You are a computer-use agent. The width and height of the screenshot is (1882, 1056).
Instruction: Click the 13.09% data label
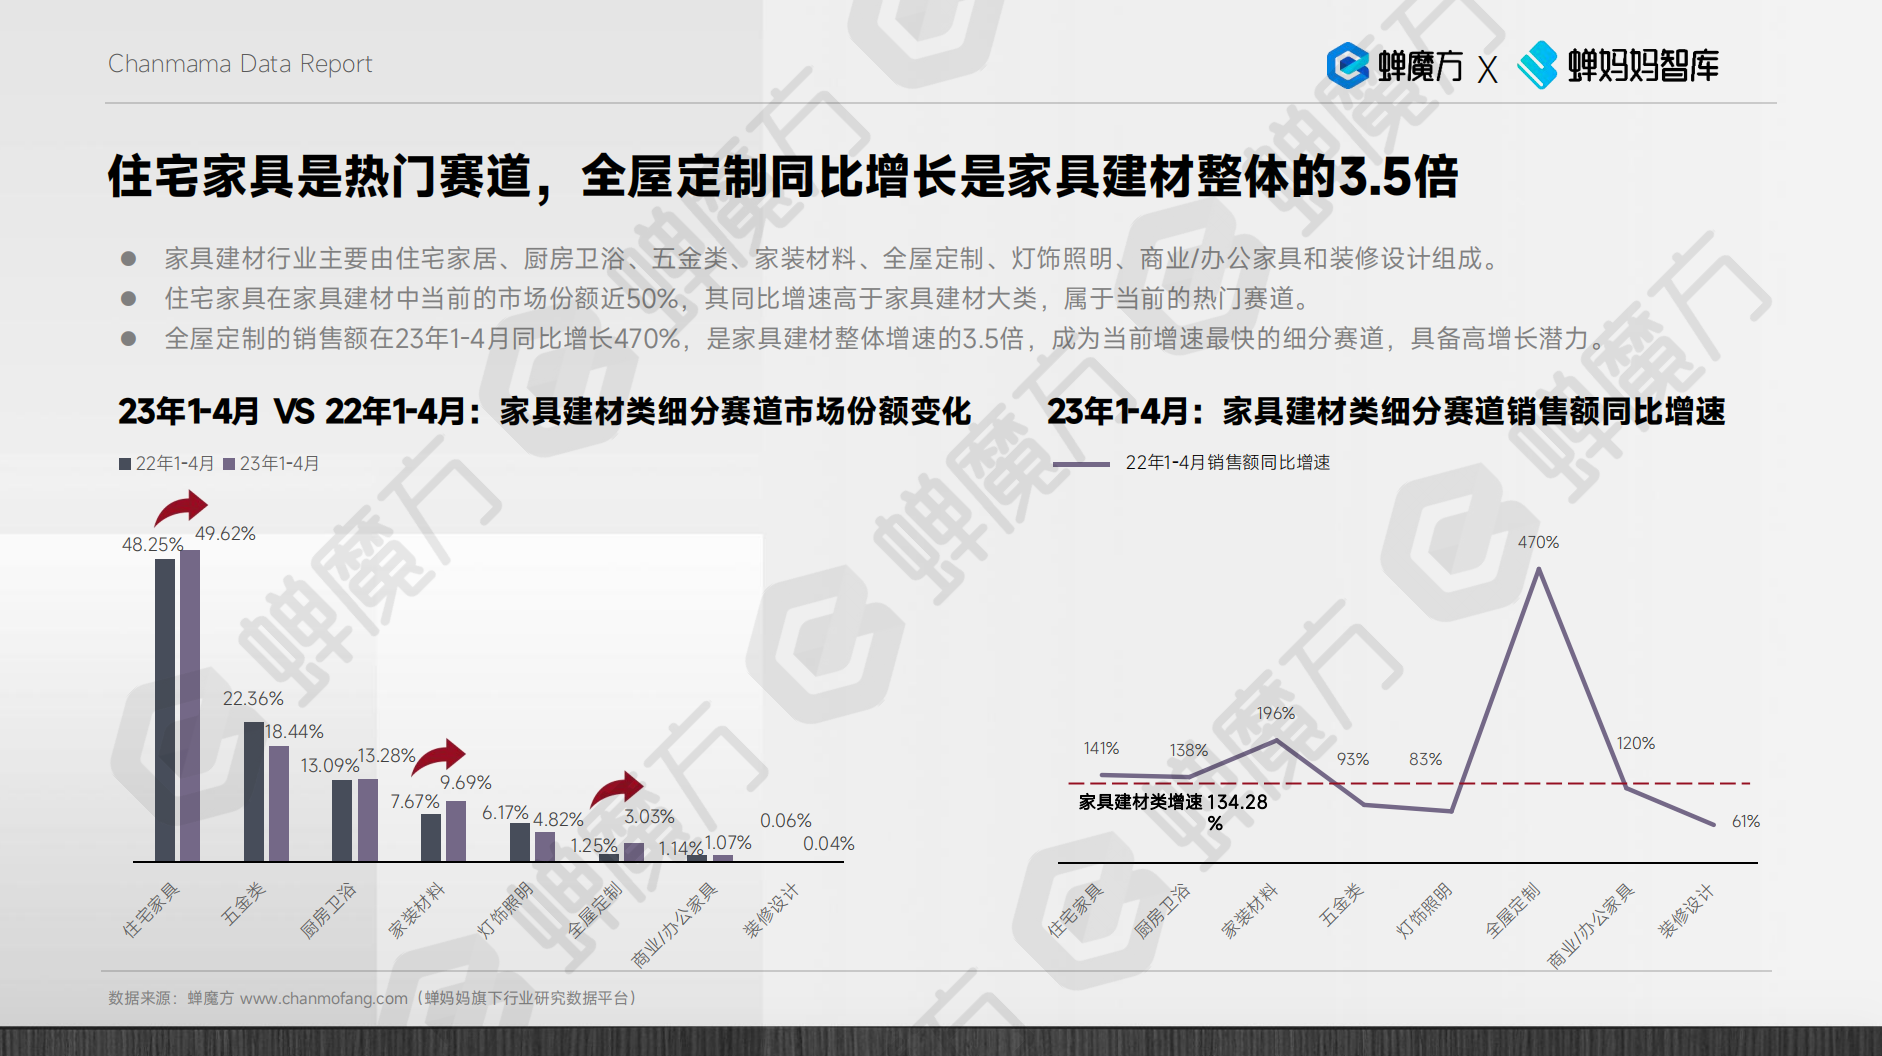point(330,766)
